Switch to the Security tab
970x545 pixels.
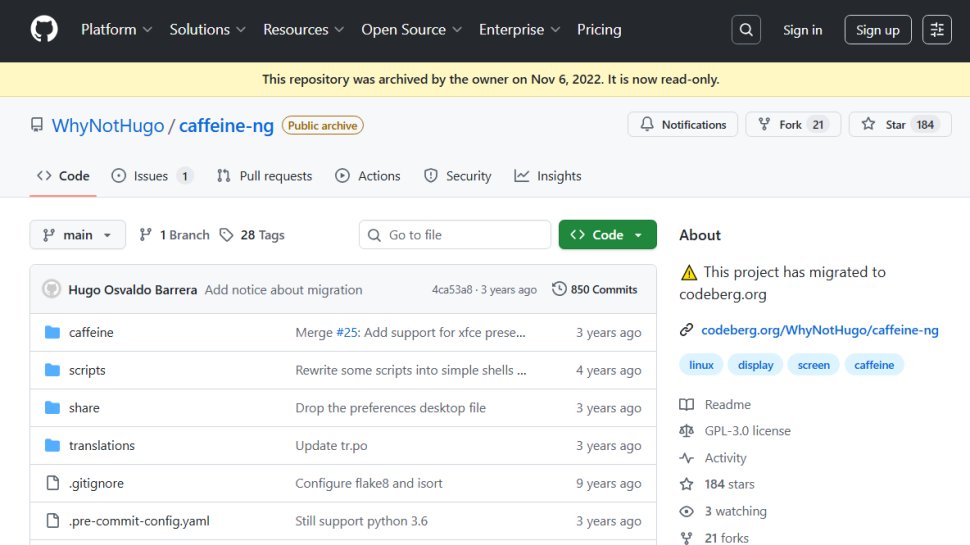point(457,176)
